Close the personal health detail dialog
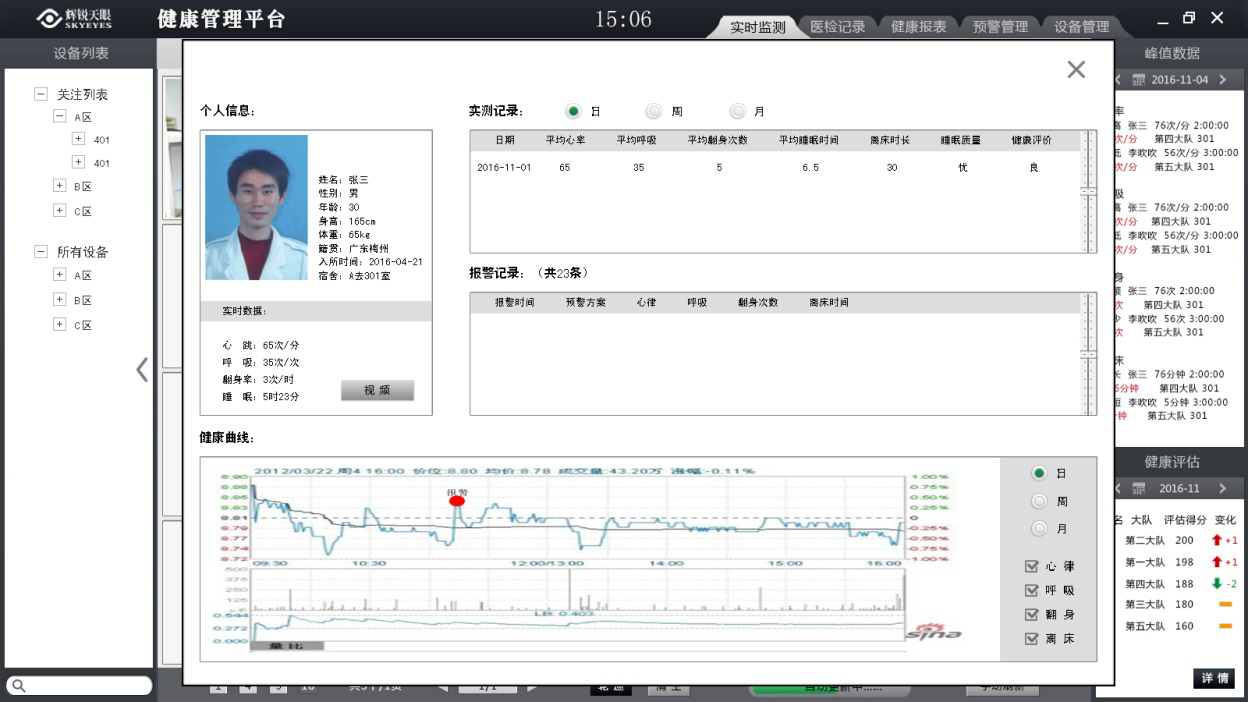 pos(1076,69)
